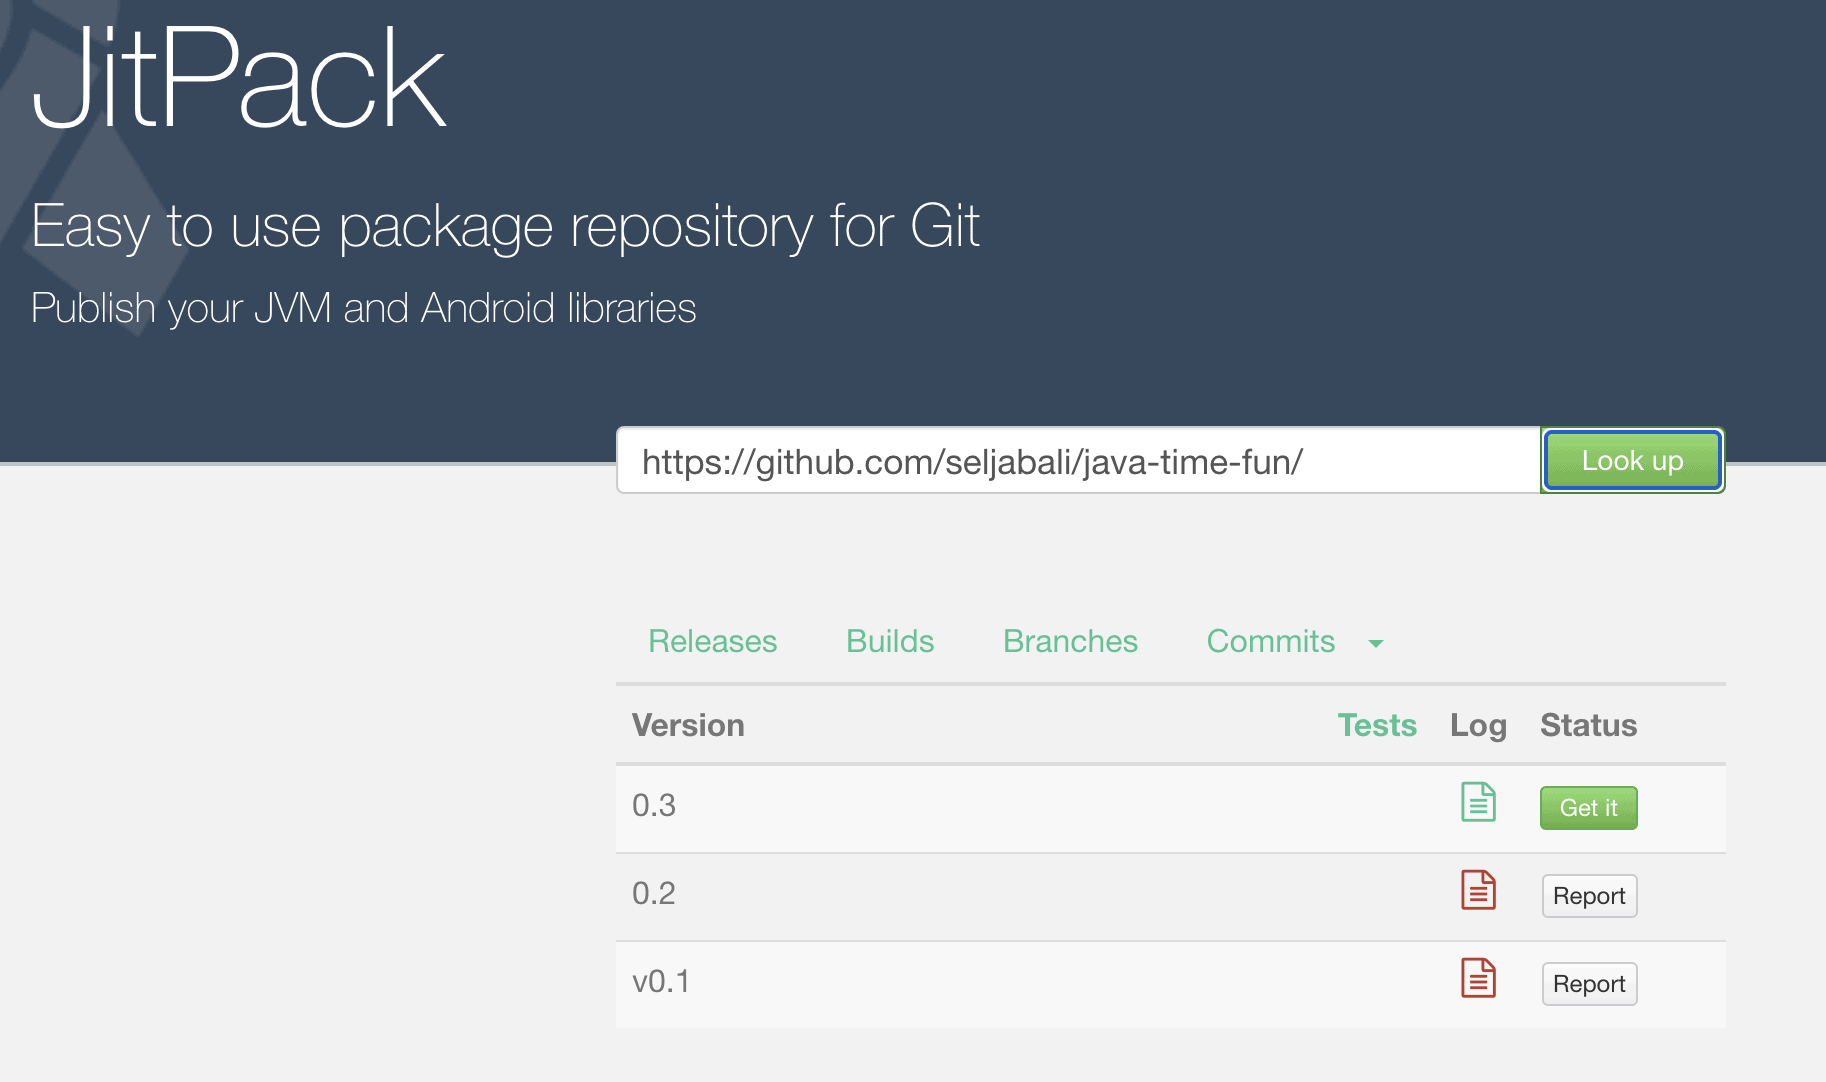Switch to the Commits tab

[x=1271, y=641]
